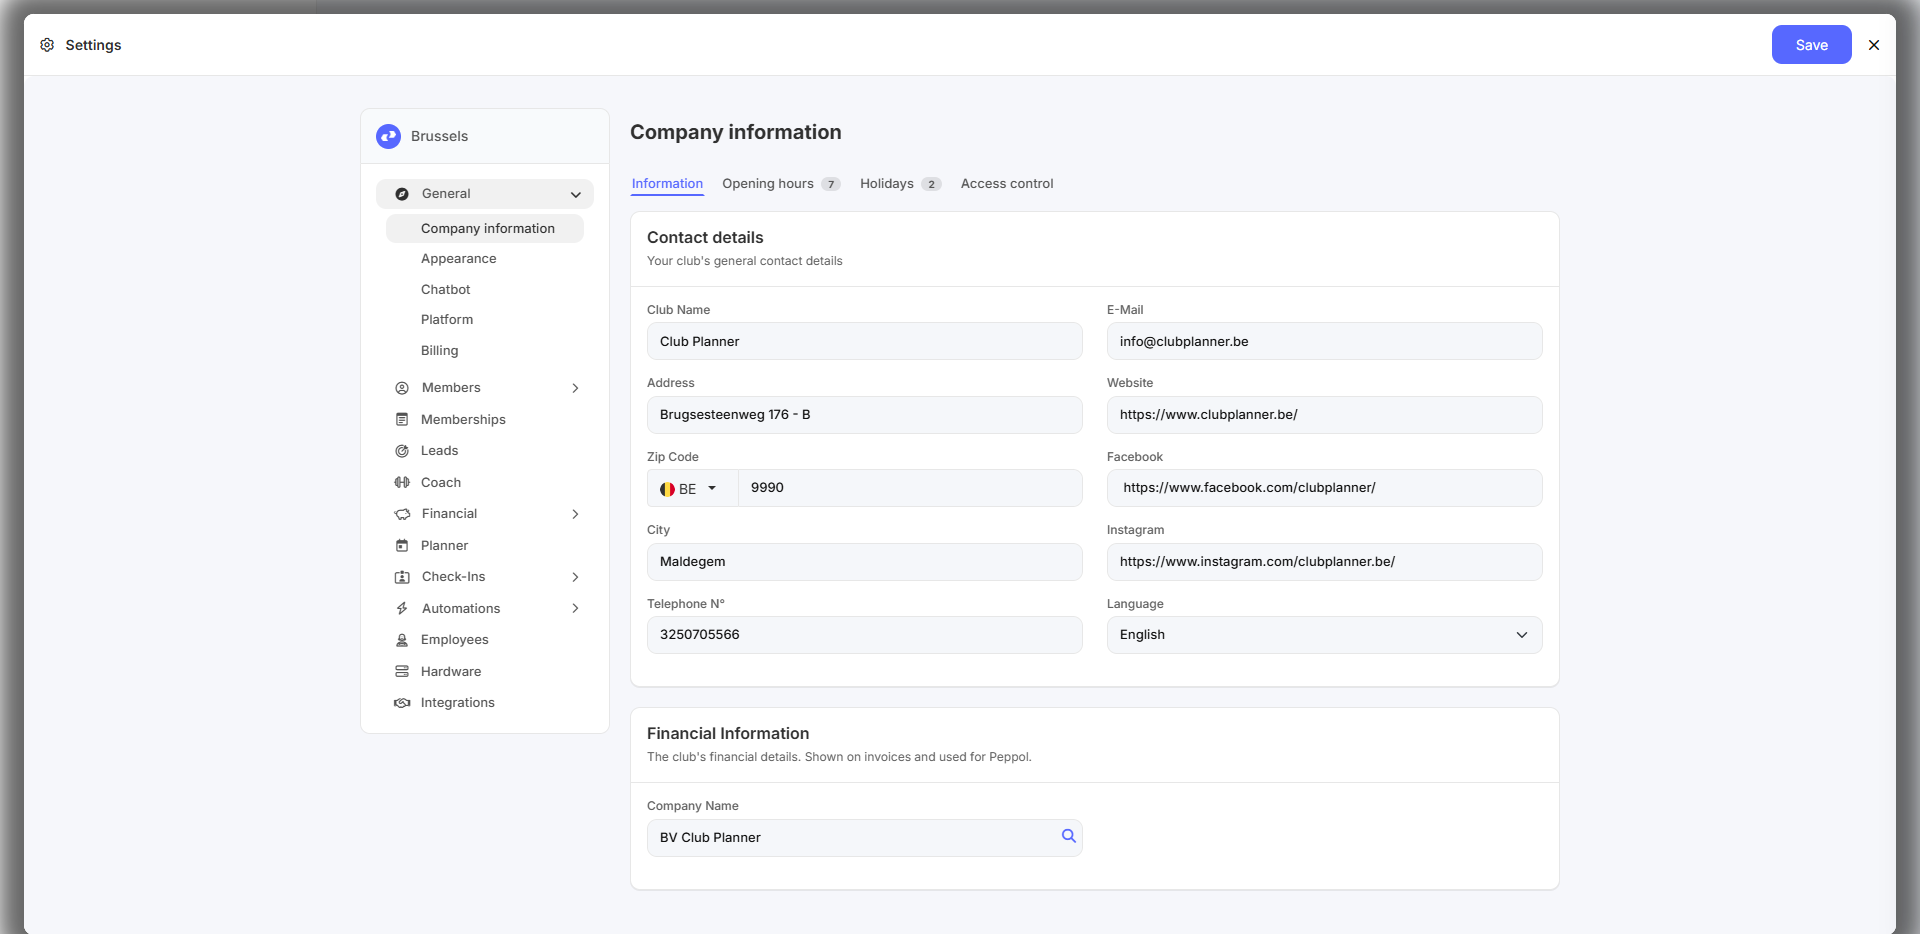
Task: Click the Automations lightning bolt icon
Action: click(402, 608)
